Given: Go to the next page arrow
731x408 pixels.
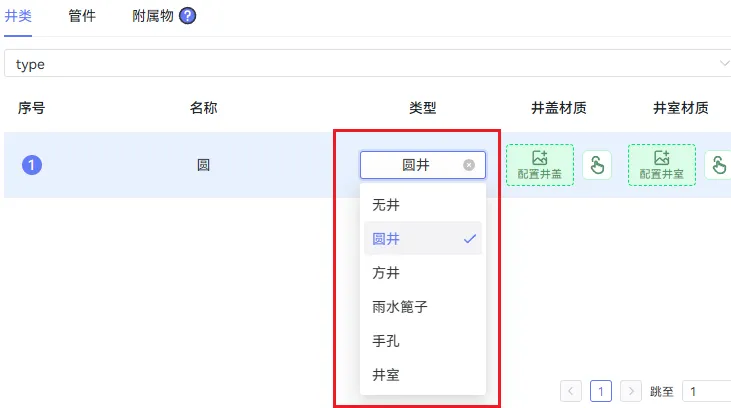Looking at the screenshot, I should [x=631, y=391].
